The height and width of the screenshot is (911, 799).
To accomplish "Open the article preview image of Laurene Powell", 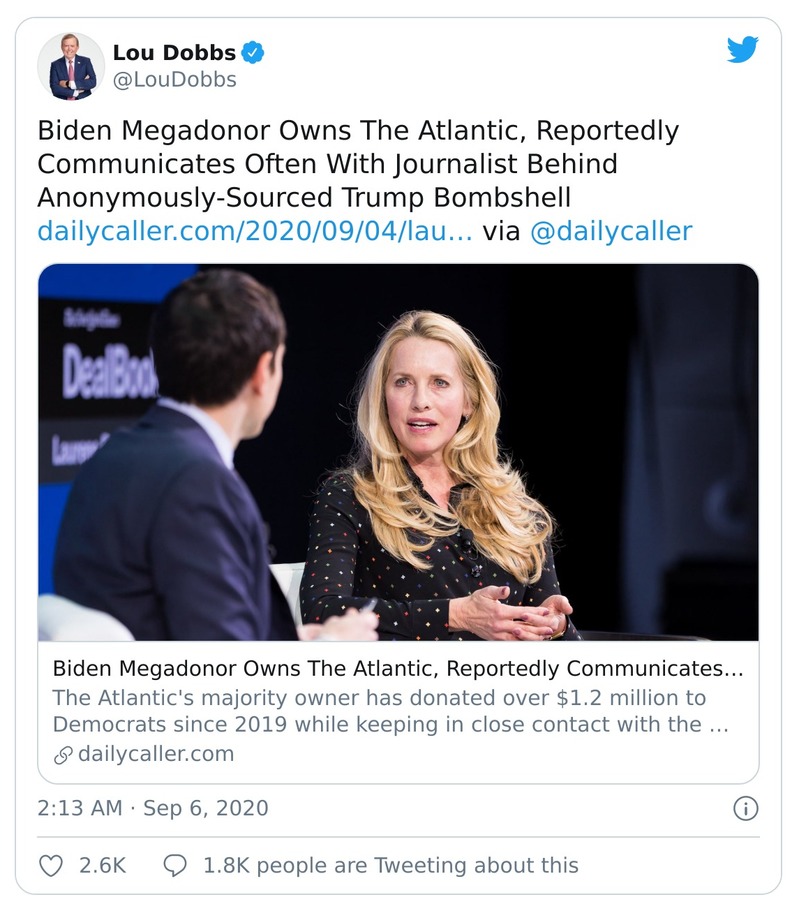I will [x=397, y=455].
